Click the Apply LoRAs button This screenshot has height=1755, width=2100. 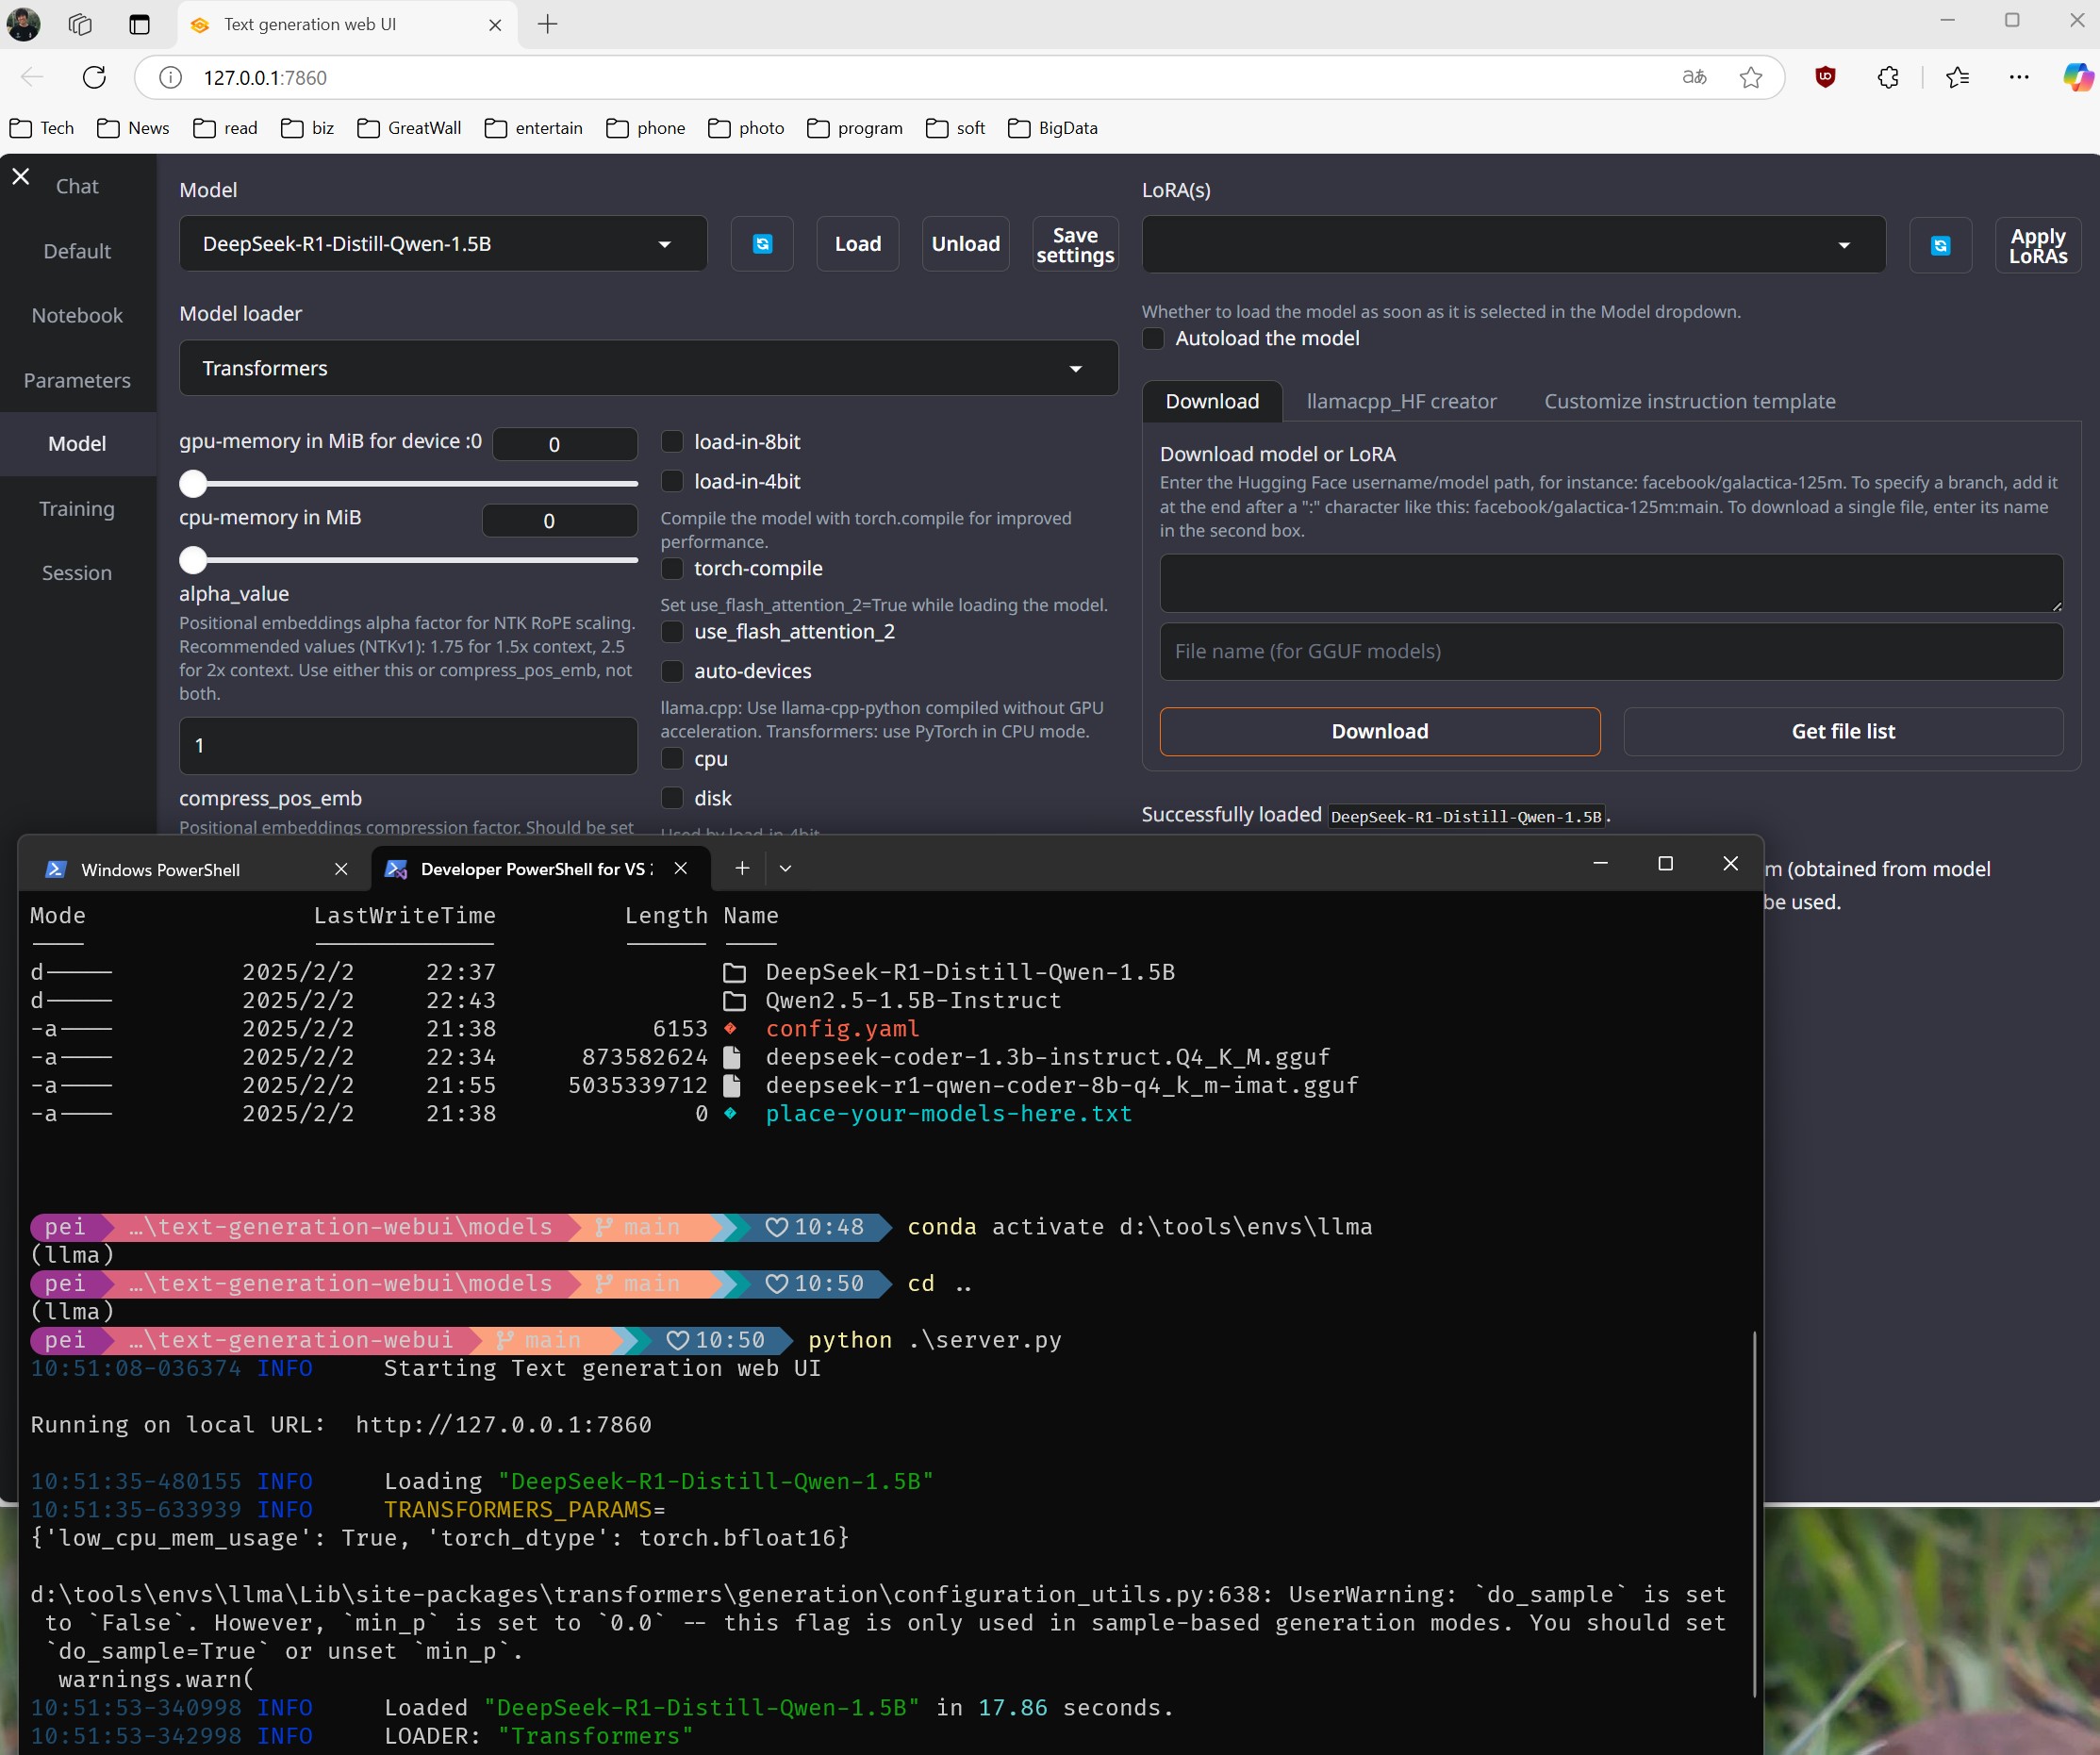point(2037,245)
